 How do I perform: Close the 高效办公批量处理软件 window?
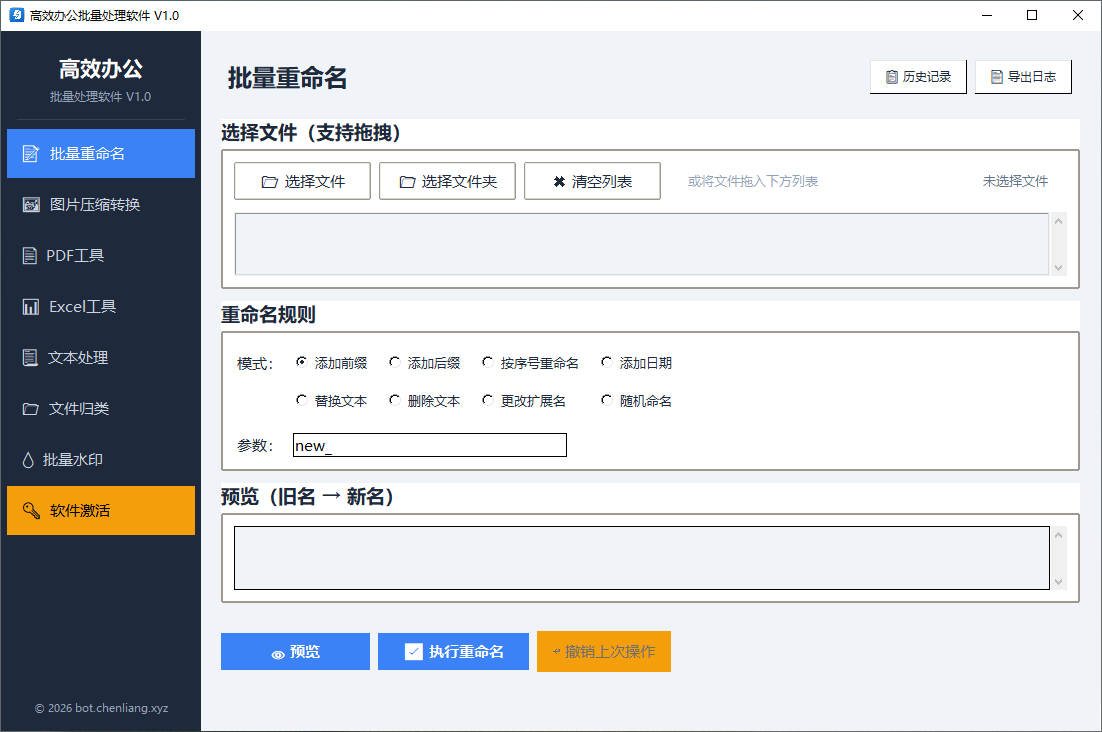[x=1077, y=15]
